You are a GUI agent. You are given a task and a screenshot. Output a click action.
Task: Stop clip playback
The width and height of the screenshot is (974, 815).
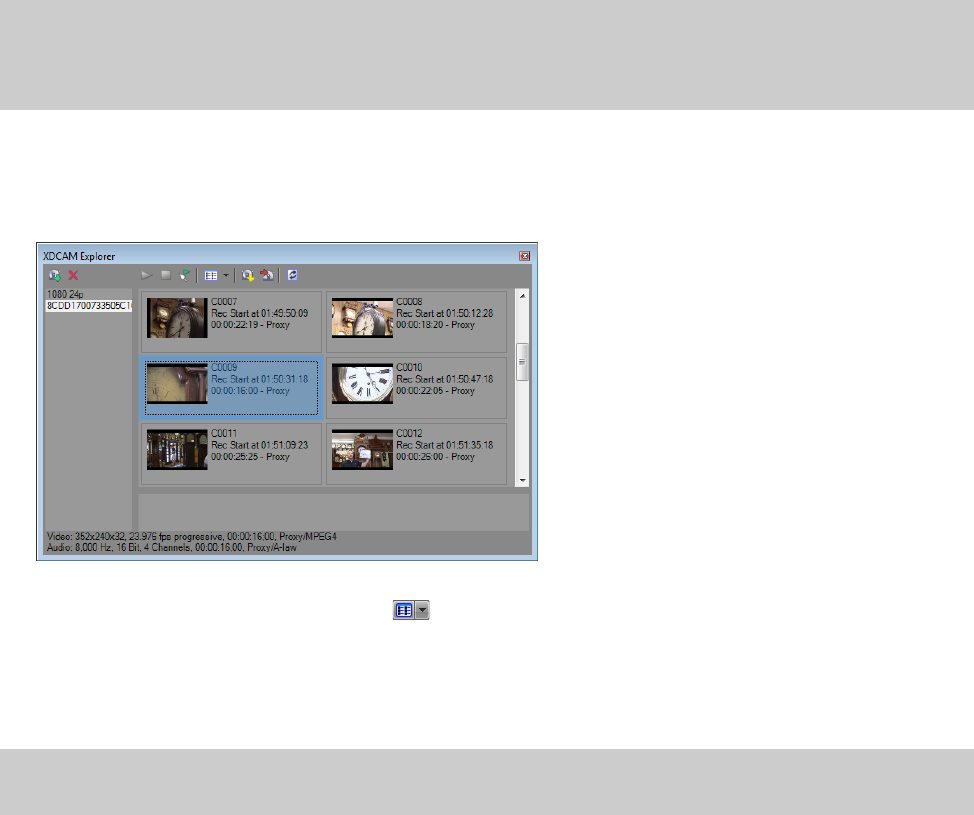tap(166, 275)
